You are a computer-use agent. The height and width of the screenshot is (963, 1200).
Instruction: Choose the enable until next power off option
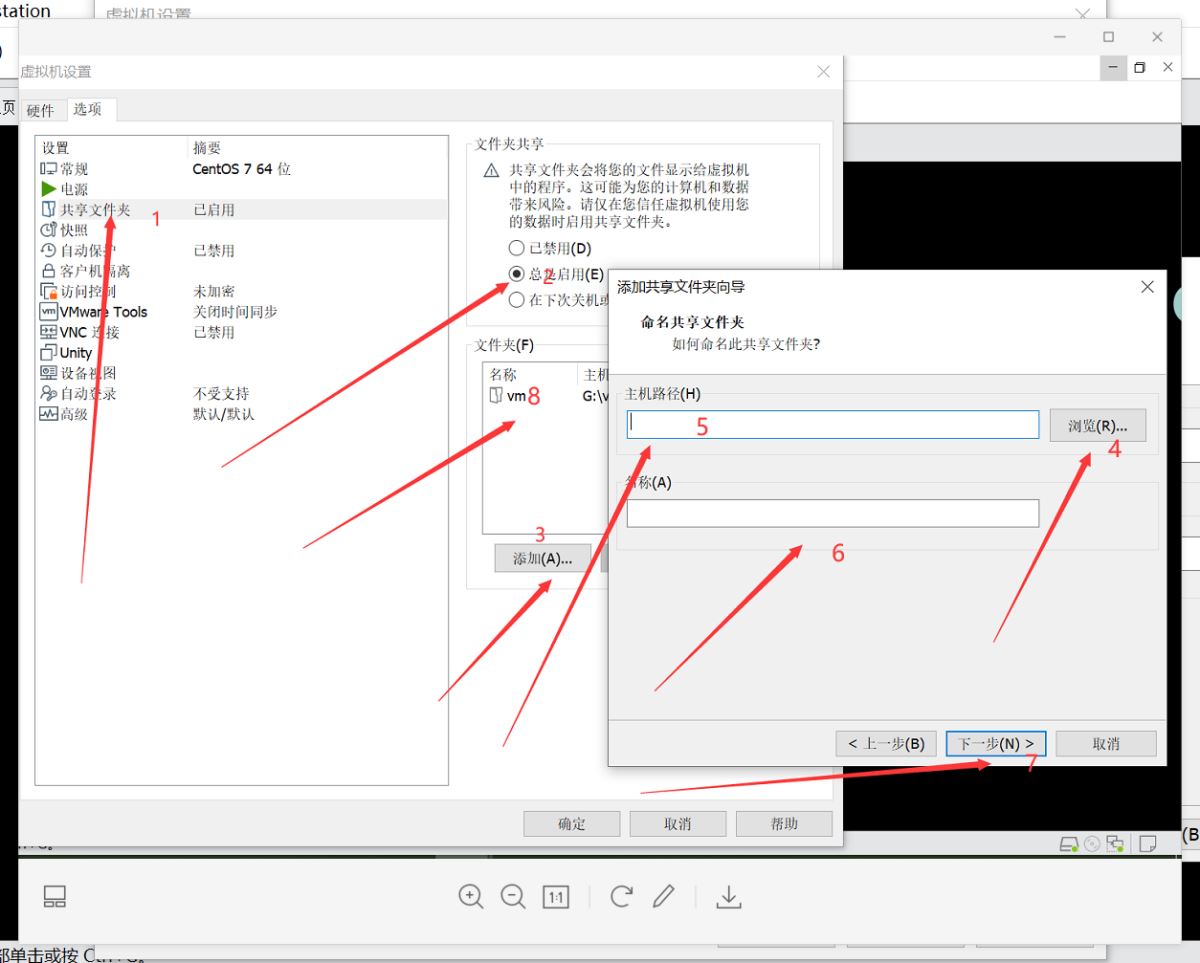coord(516,300)
